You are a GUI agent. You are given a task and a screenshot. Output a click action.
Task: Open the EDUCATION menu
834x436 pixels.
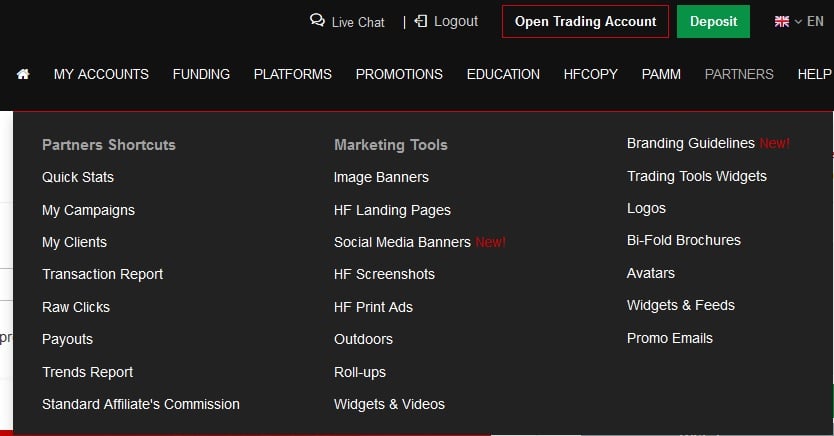click(503, 74)
